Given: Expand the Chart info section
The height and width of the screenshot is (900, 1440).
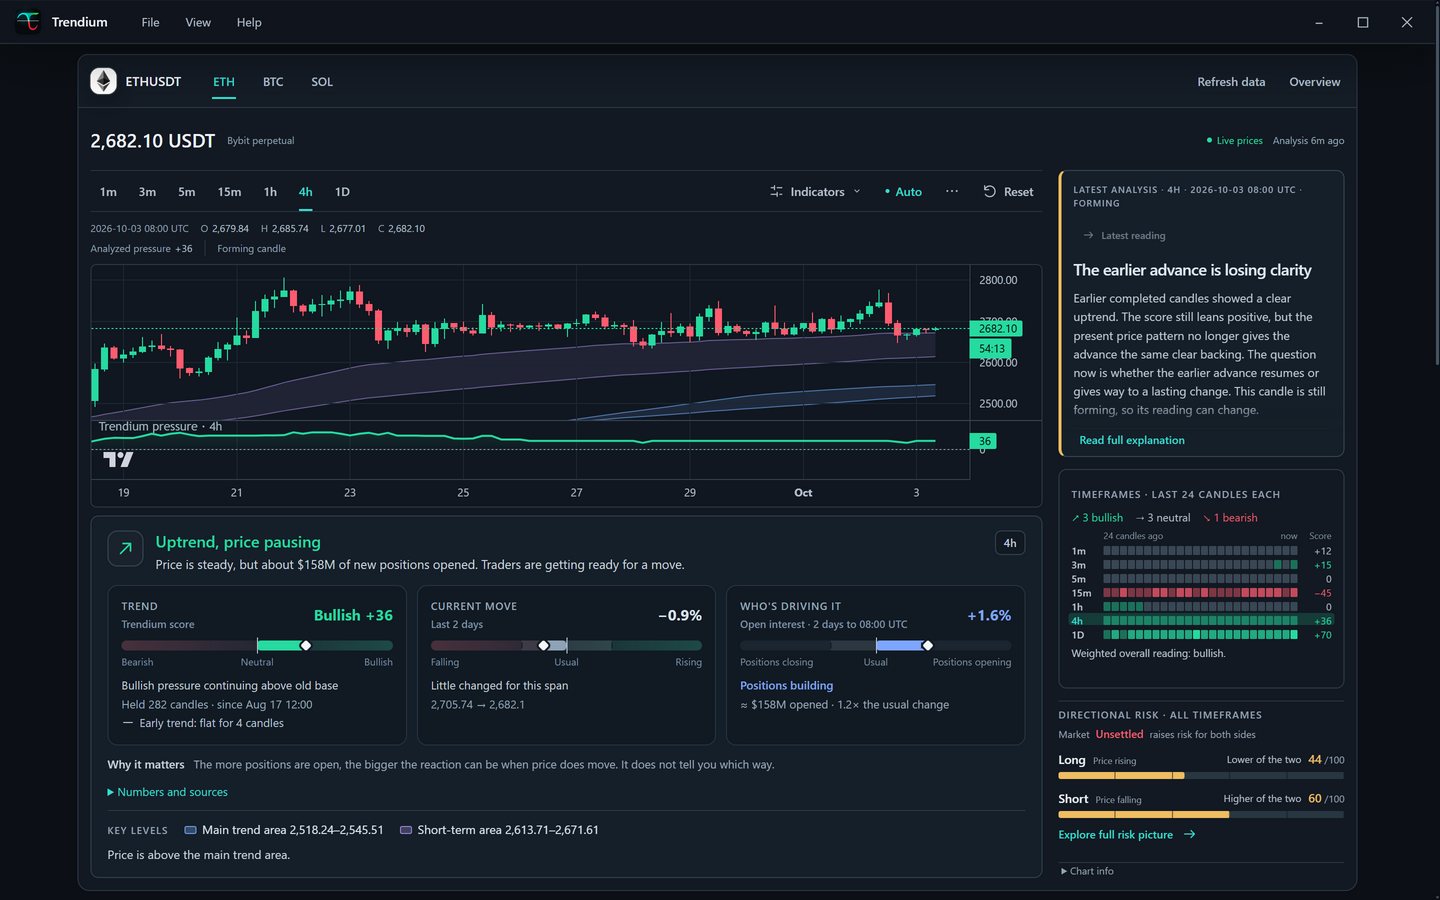Looking at the screenshot, I should coord(1087,871).
